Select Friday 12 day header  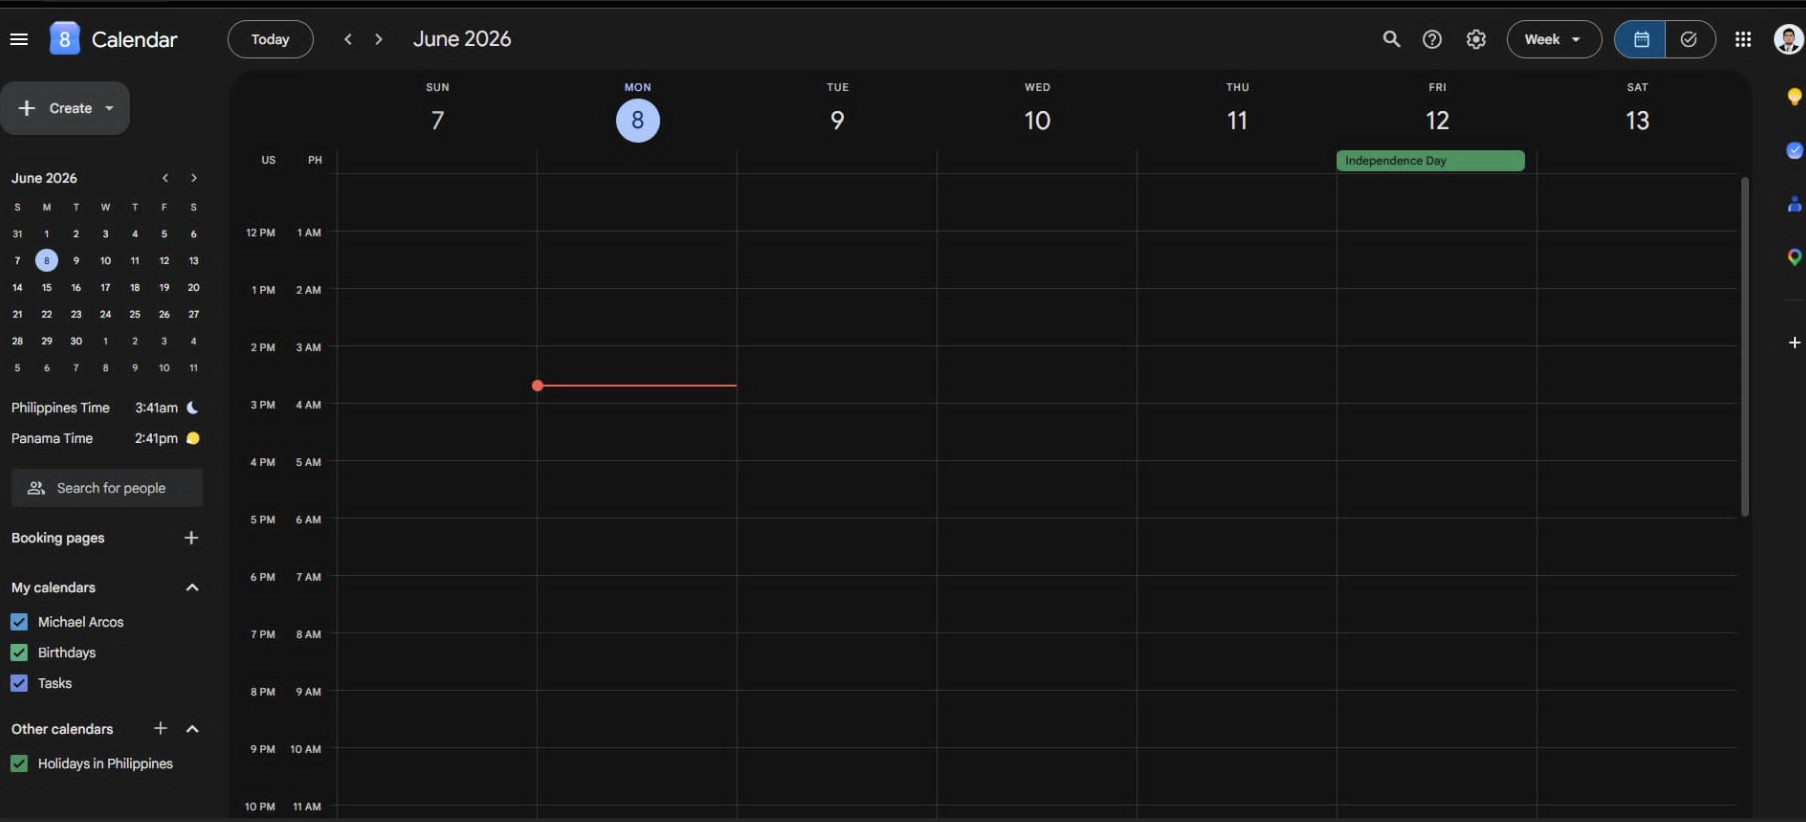(1437, 121)
